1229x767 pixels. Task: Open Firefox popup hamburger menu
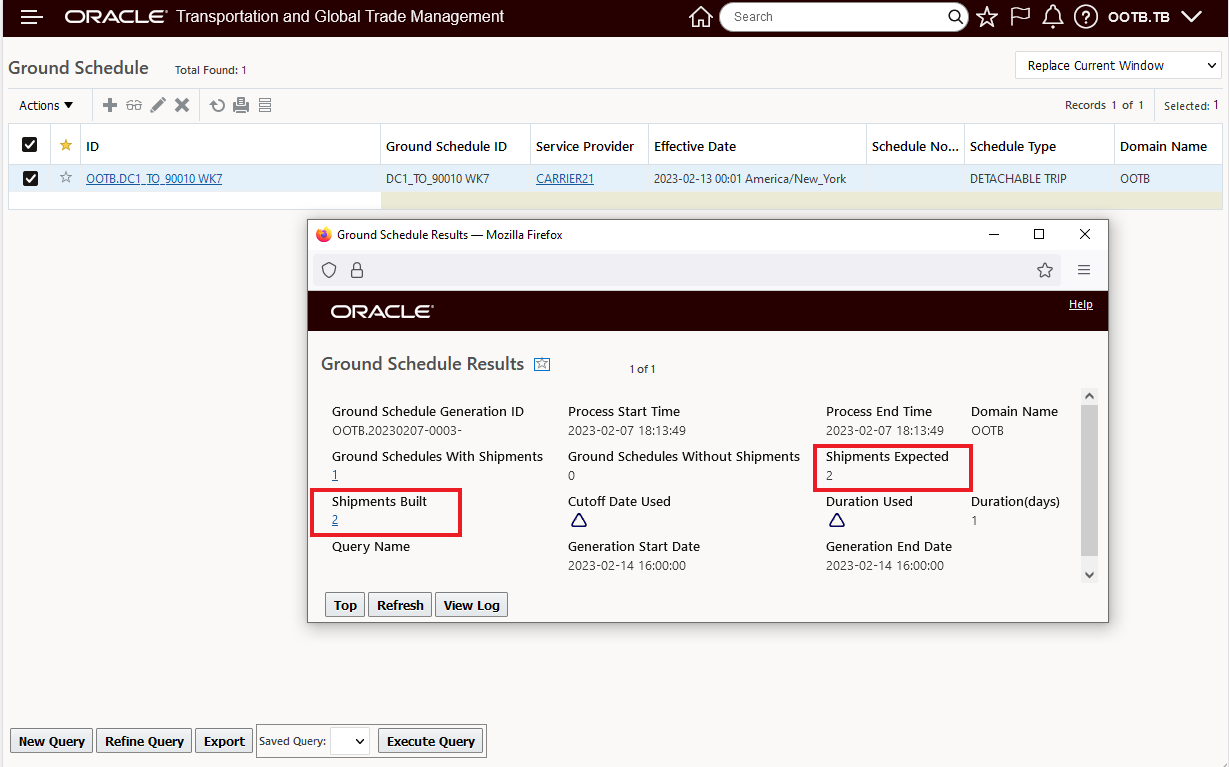1084,270
